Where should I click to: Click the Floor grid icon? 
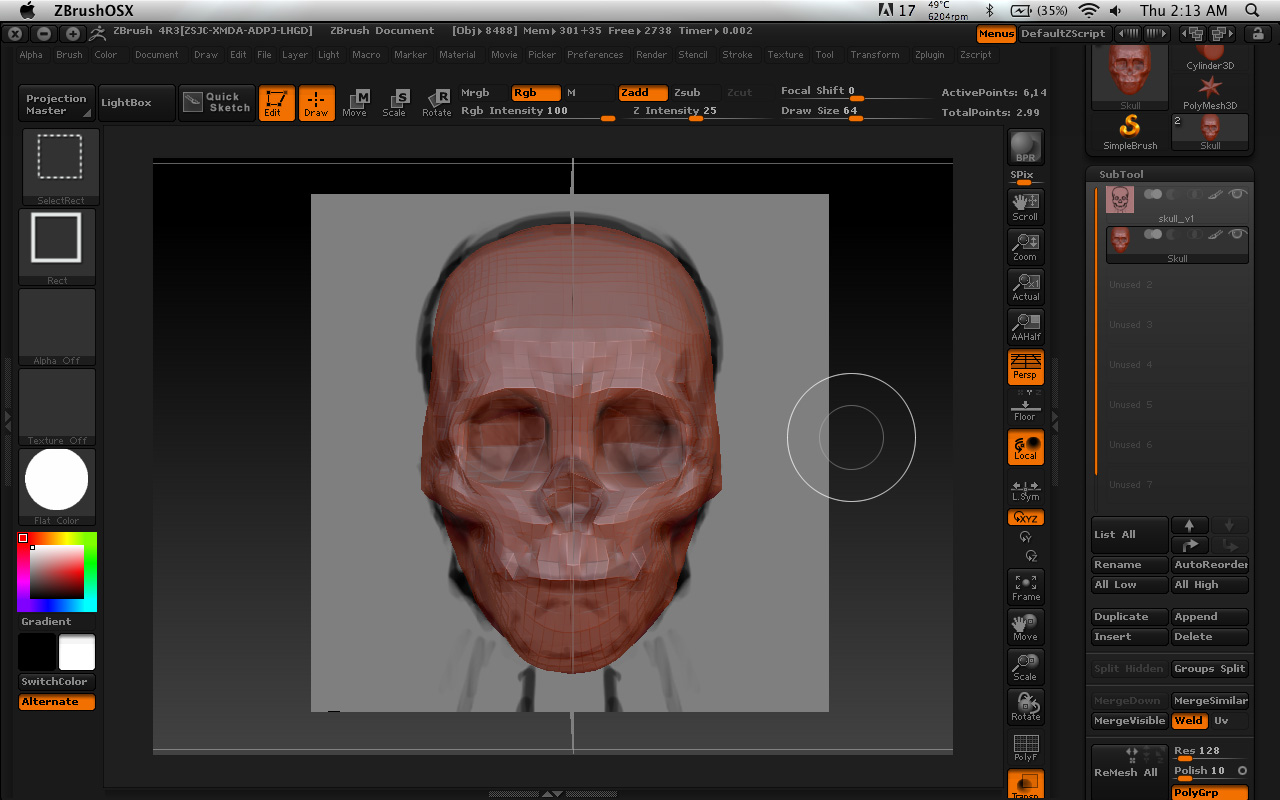[1025, 405]
